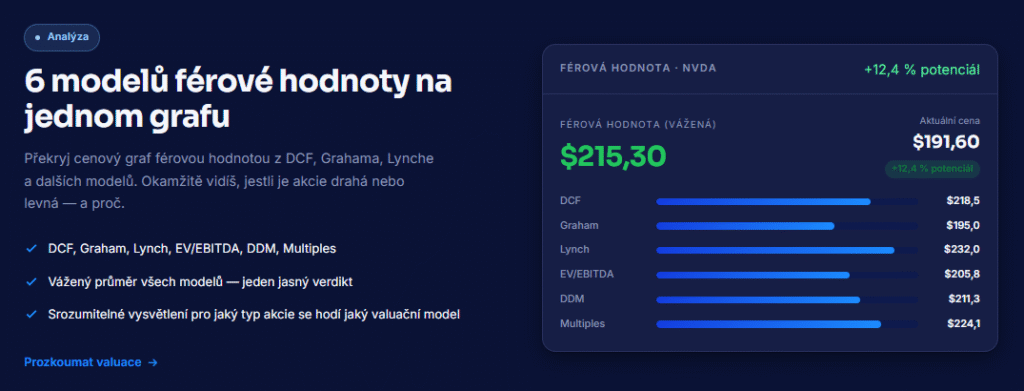Click the DDM valuation bar
This screenshot has height=391, width=1024.
tap(786, 300)
